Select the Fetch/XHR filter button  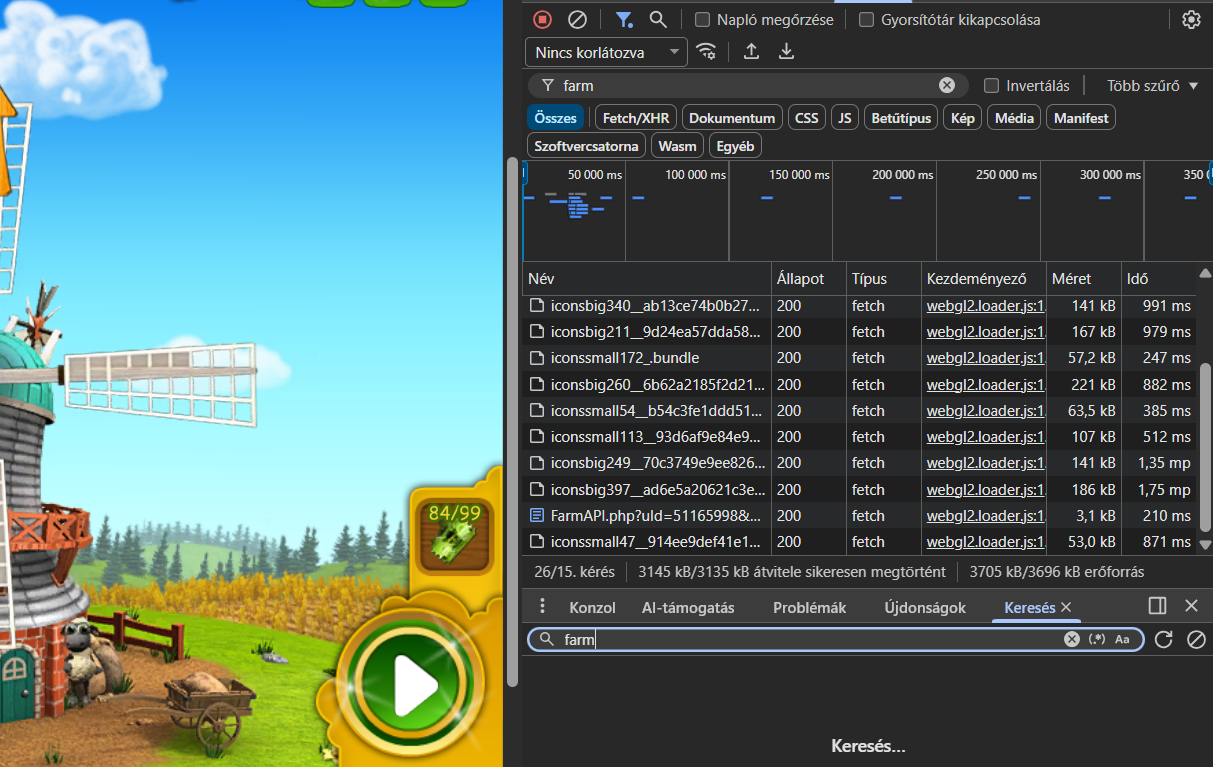(636, 118)
